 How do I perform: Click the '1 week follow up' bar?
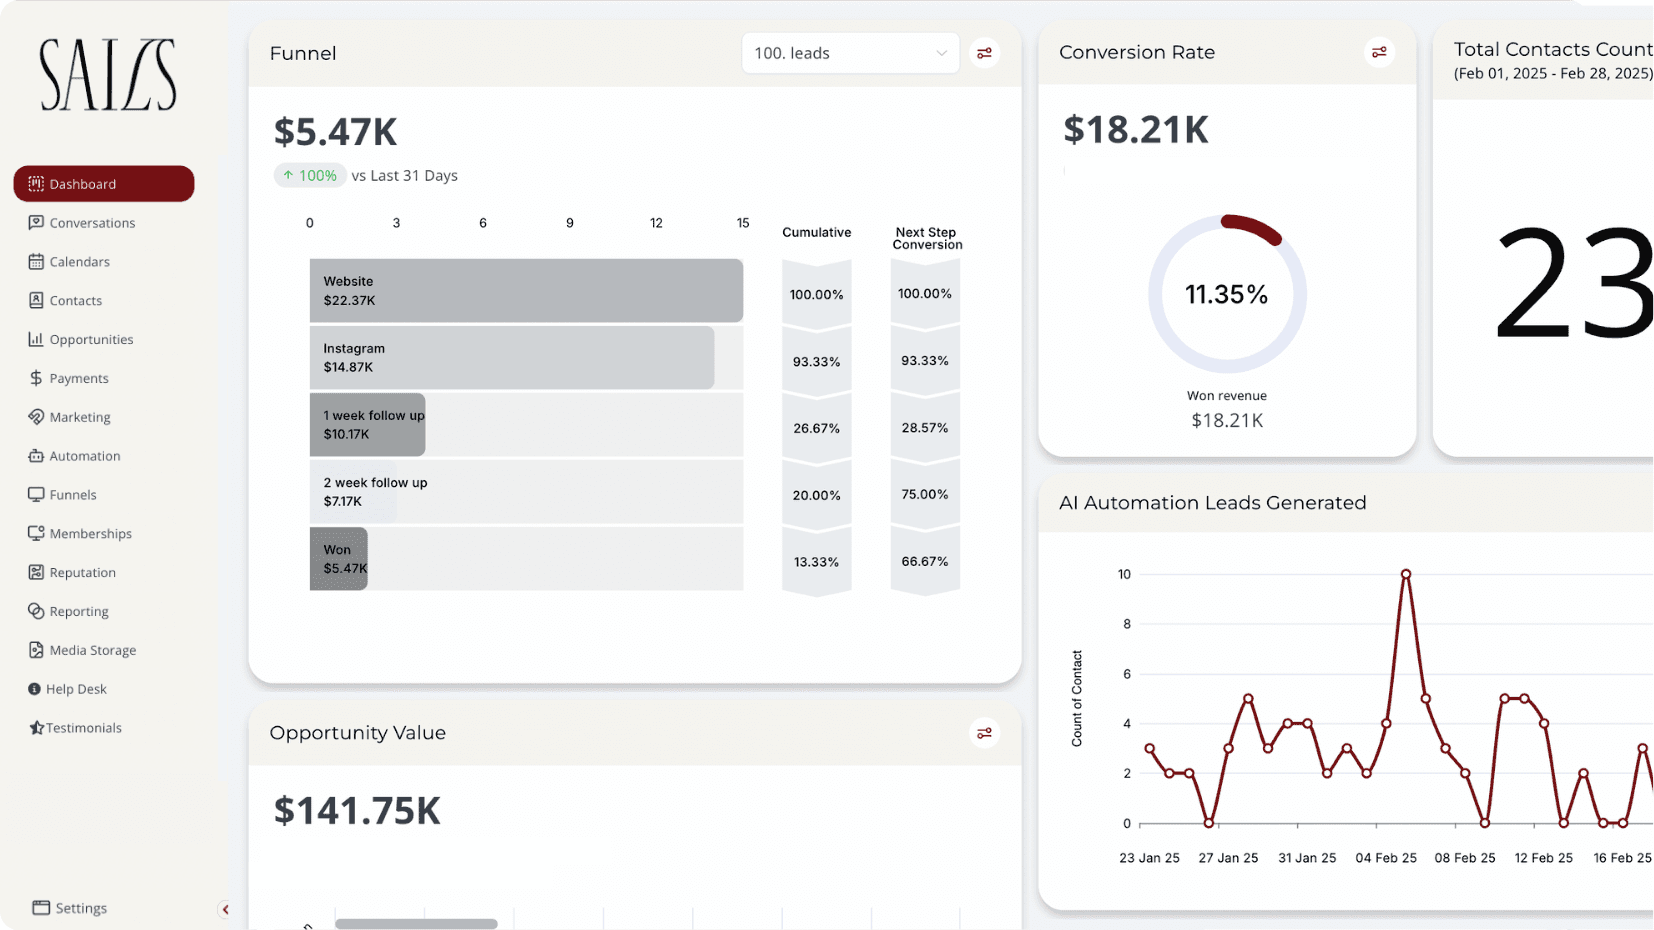pos(367,424)
